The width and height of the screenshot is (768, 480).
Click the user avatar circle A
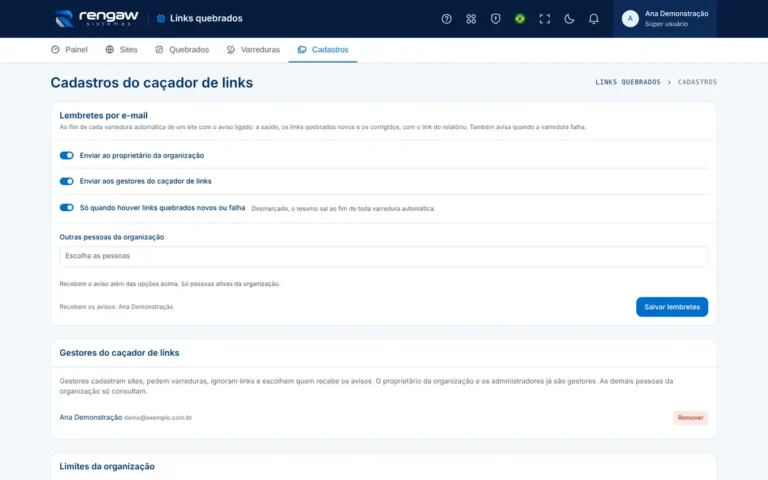tap(630, 19)
